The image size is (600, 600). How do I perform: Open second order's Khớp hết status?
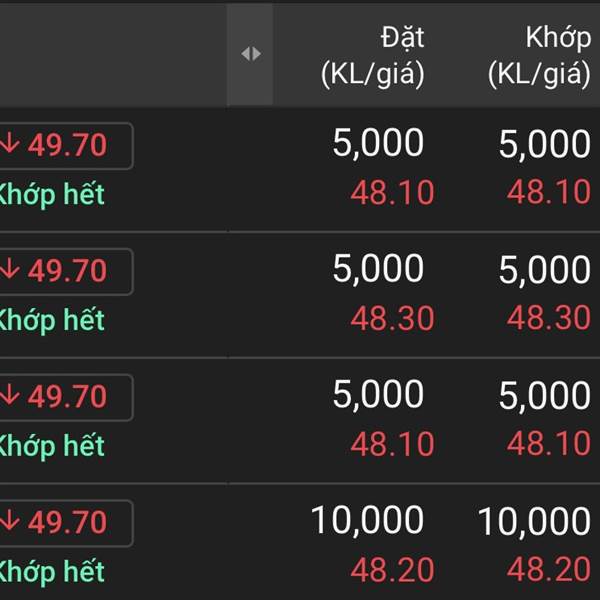click(x=52, y=321)
